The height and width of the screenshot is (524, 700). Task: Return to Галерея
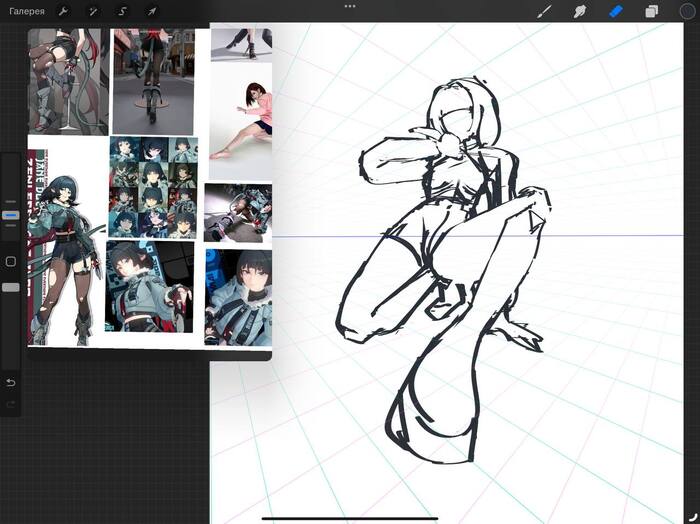(x=27, y=11)
